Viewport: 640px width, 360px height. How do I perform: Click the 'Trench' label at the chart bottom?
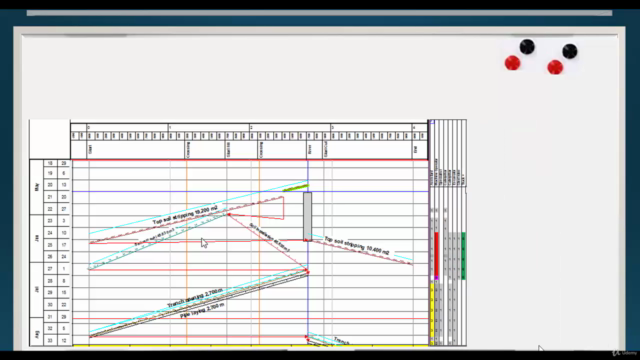341,341
